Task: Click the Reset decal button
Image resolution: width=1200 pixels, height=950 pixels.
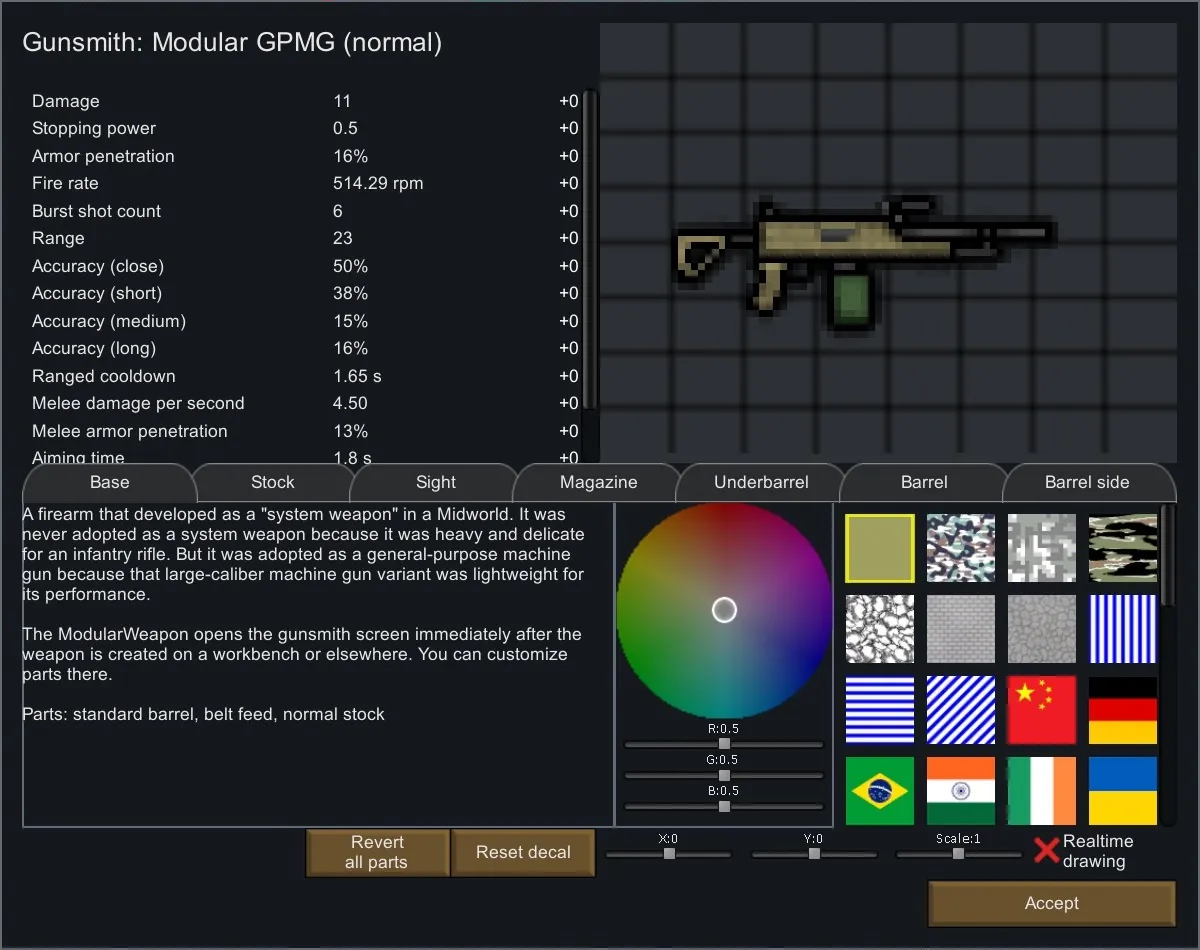Action: tap(523, 853)
